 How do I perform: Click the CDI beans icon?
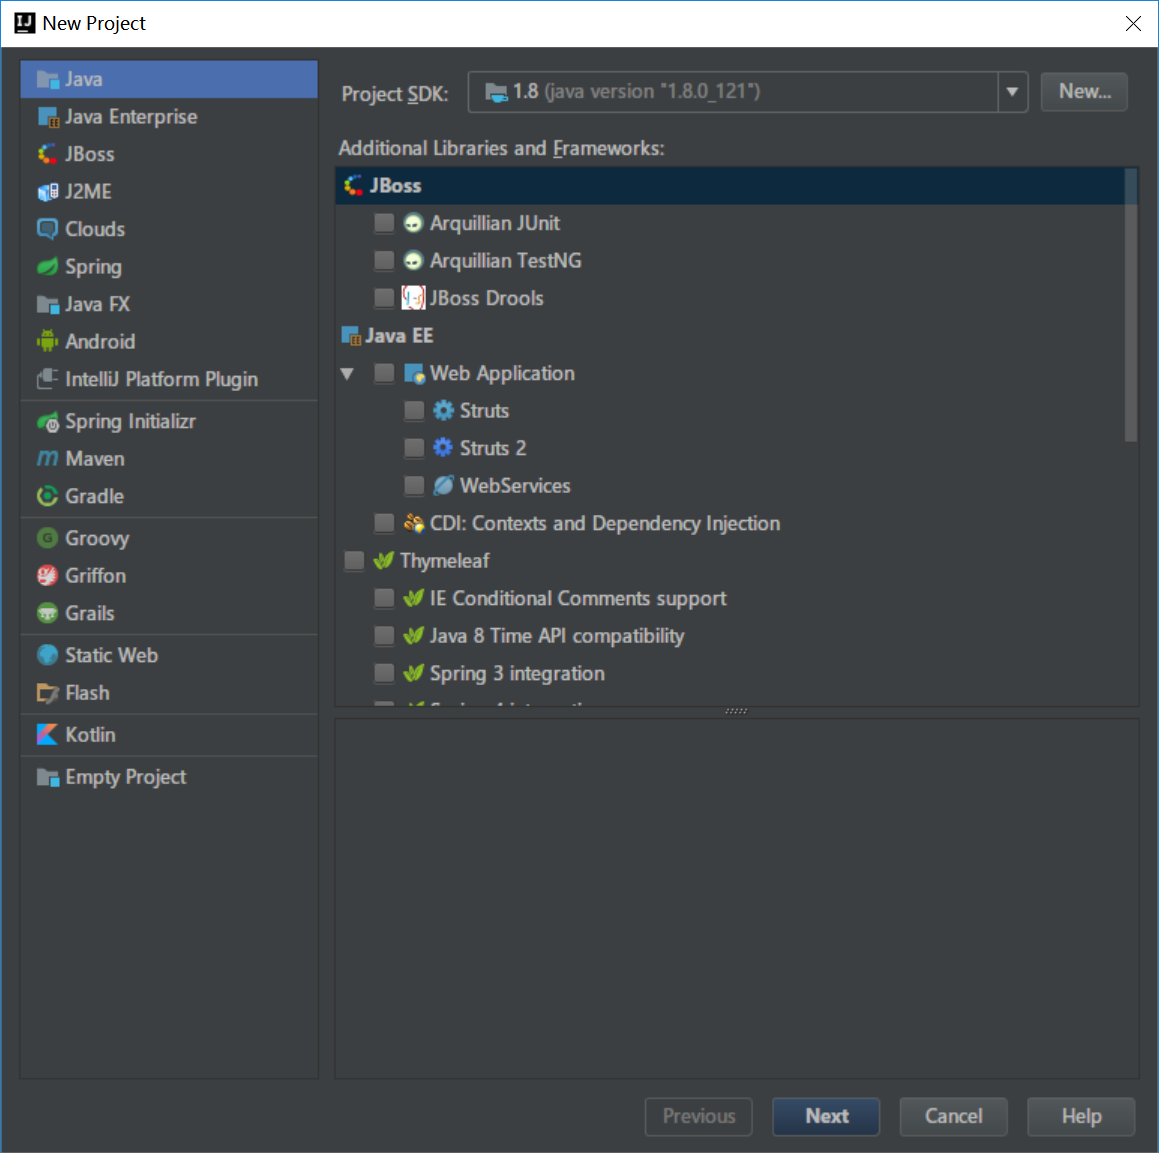[x=413, y=523]
